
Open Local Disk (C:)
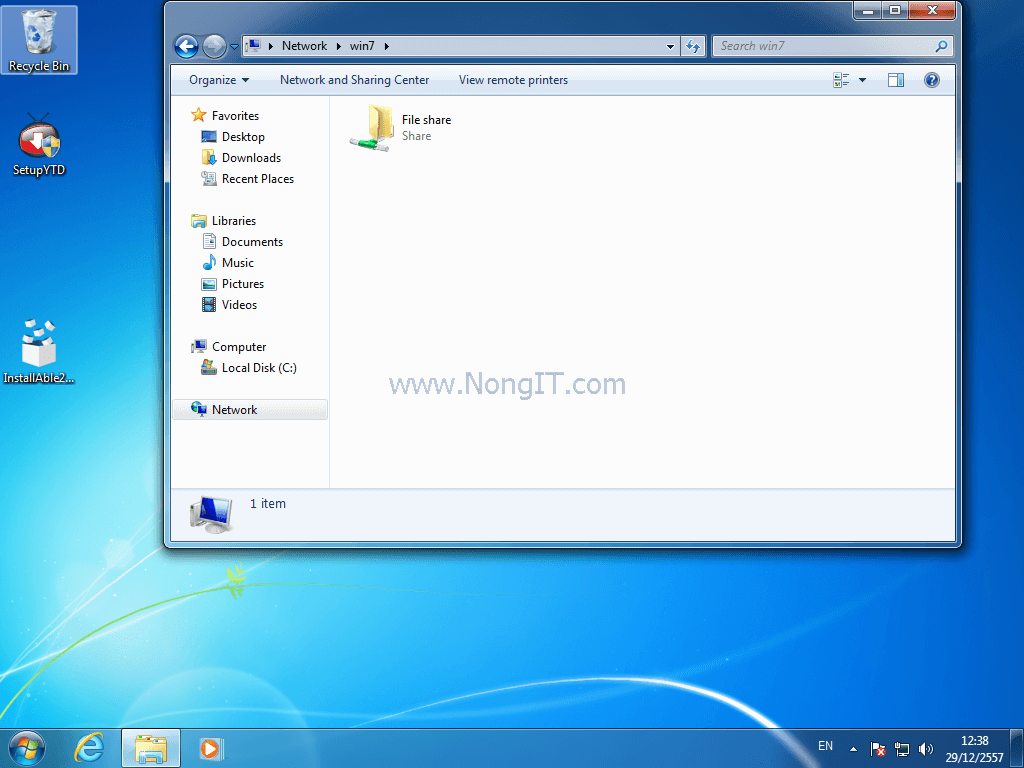click(x=259, y=368)
